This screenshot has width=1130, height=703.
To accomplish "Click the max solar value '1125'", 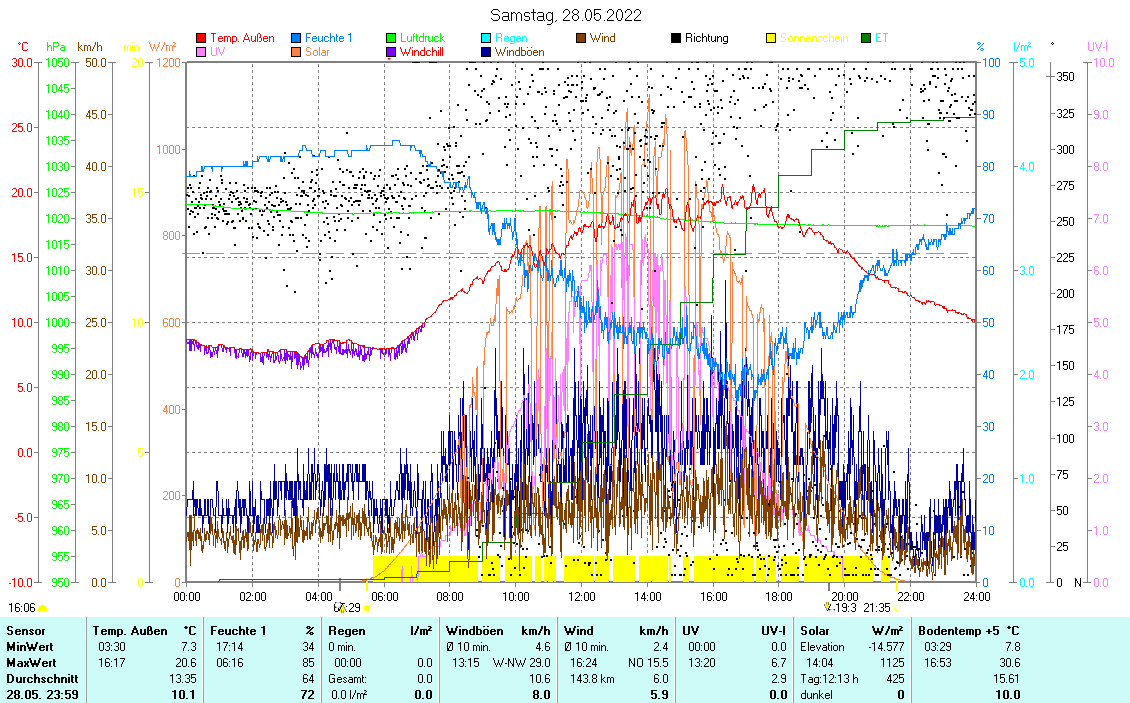I will click(x=892, y=663).
